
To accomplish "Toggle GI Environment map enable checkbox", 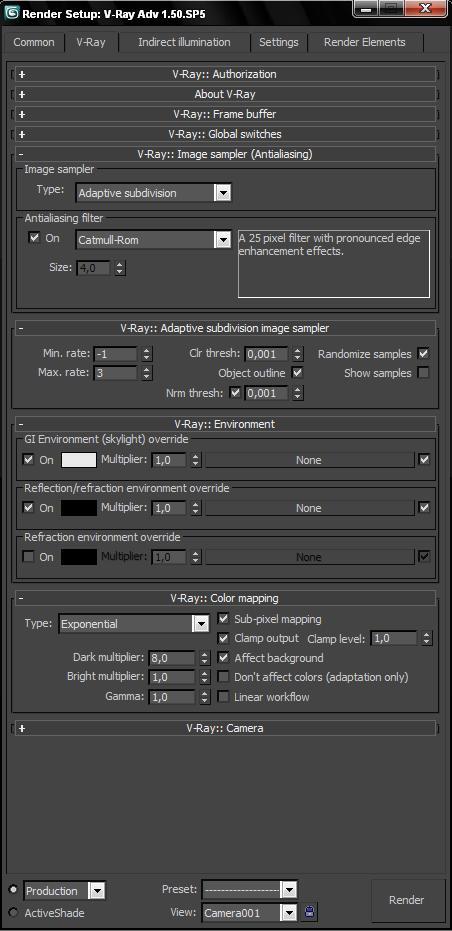I will [x=423, y=460].
